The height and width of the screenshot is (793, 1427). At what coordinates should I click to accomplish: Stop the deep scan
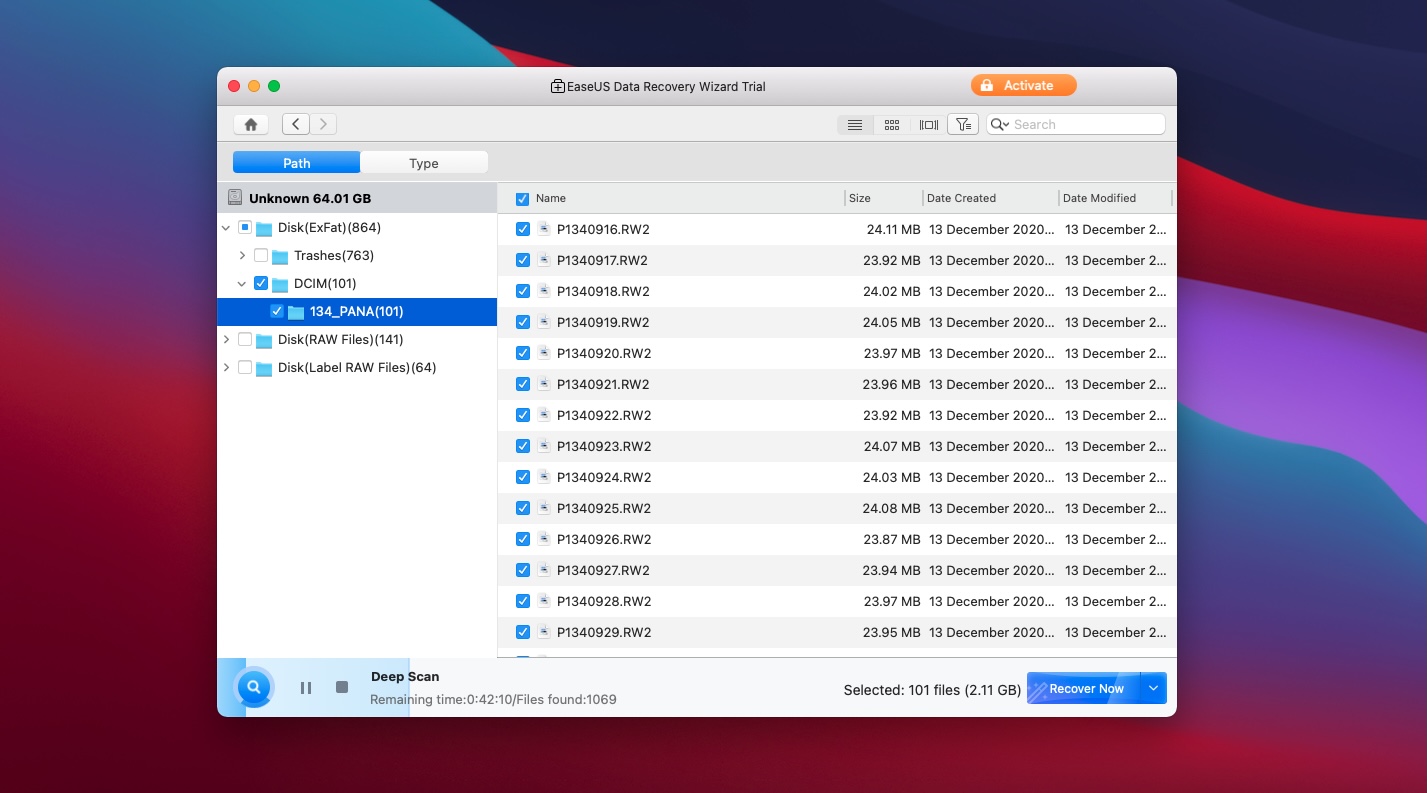342,688
